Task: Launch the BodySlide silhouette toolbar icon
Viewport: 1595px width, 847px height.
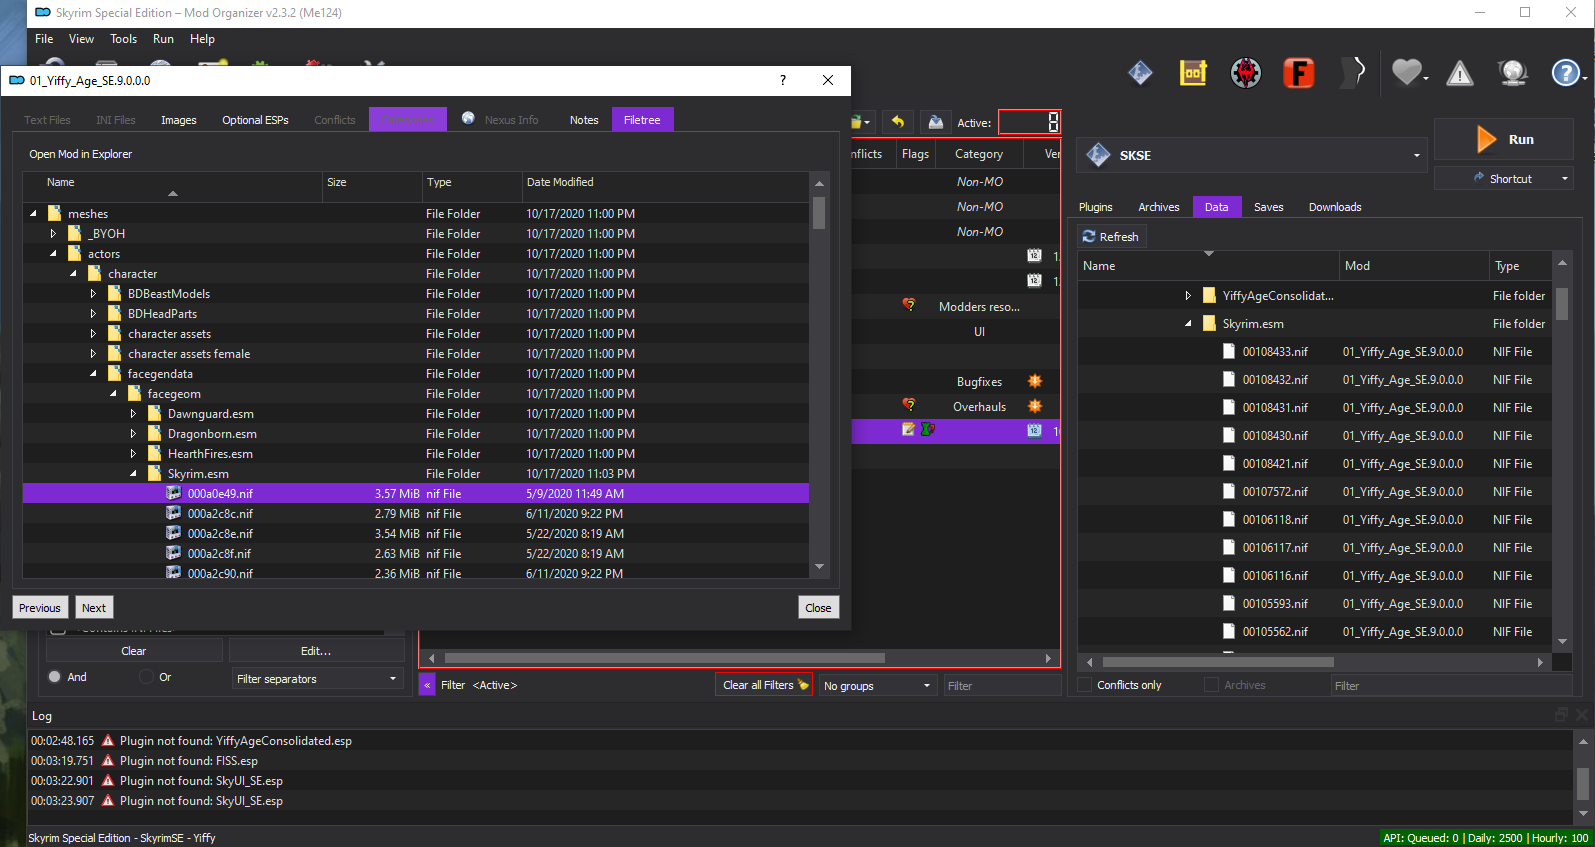Action: tap(1352, 73)
